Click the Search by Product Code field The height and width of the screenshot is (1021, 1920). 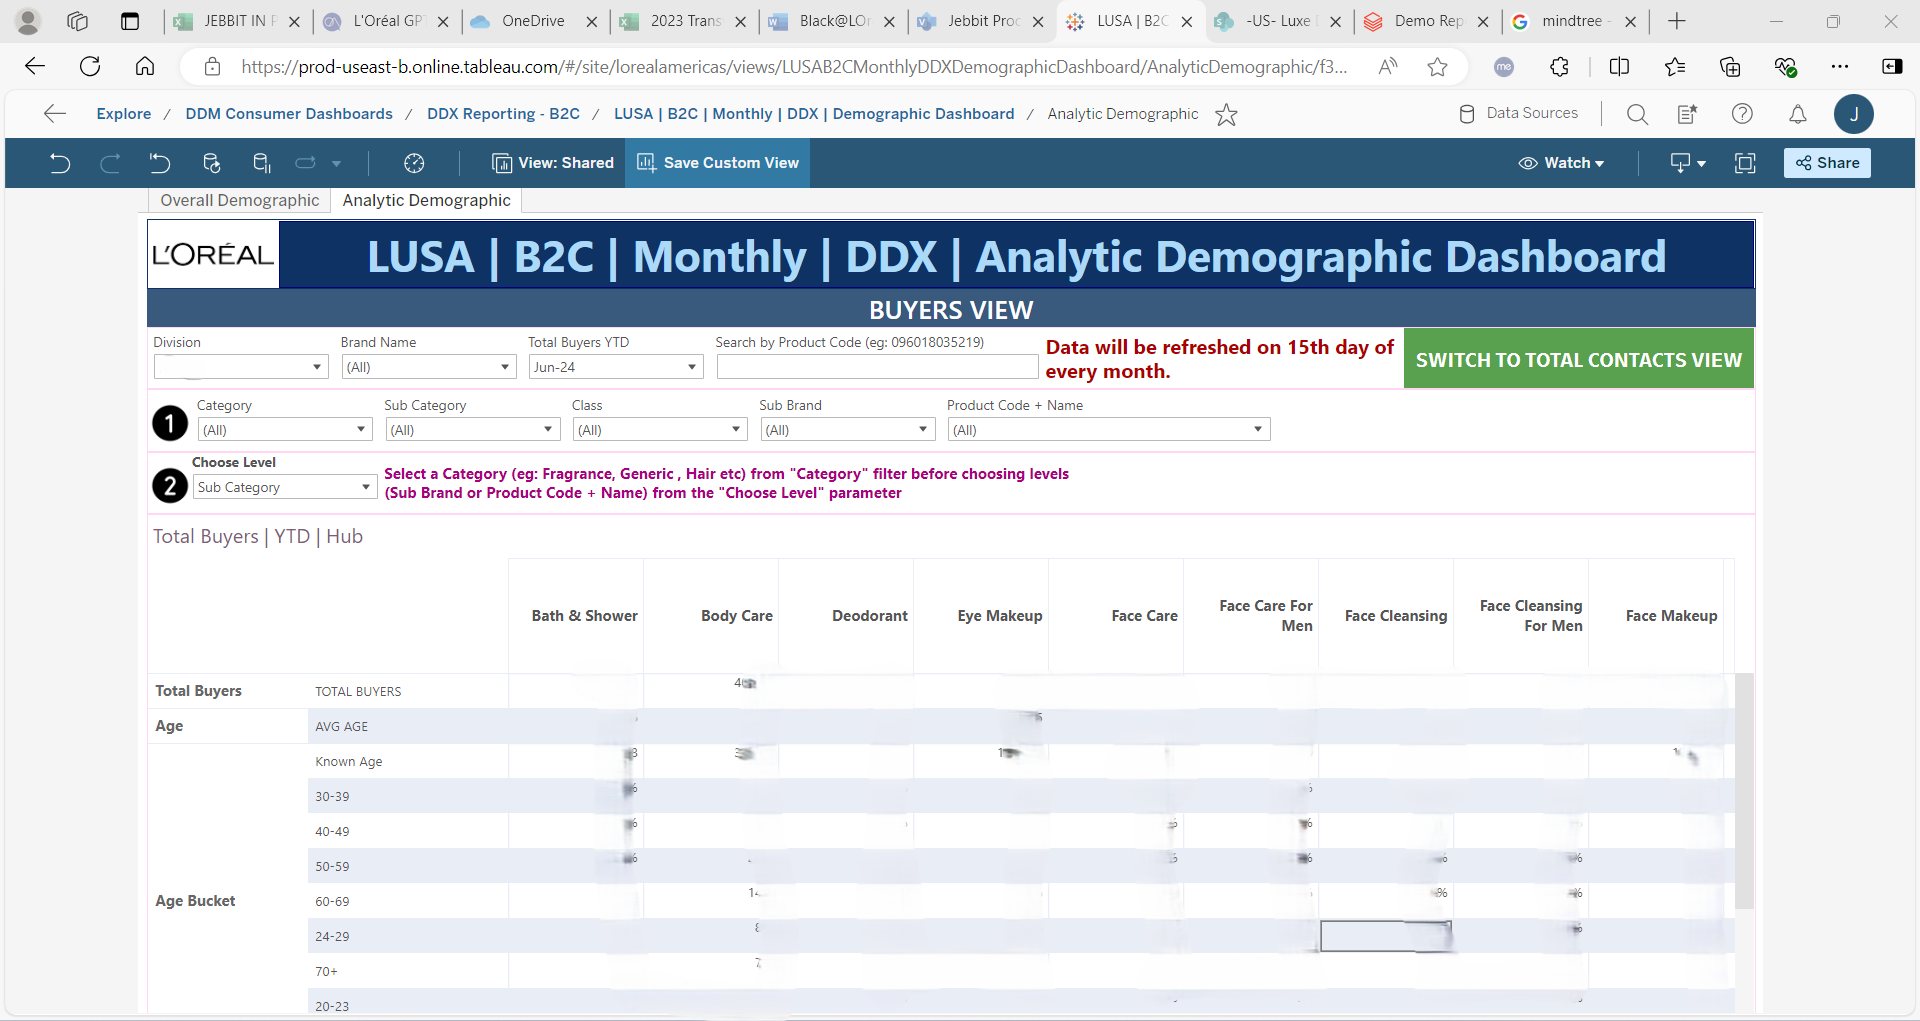[877, 367]
